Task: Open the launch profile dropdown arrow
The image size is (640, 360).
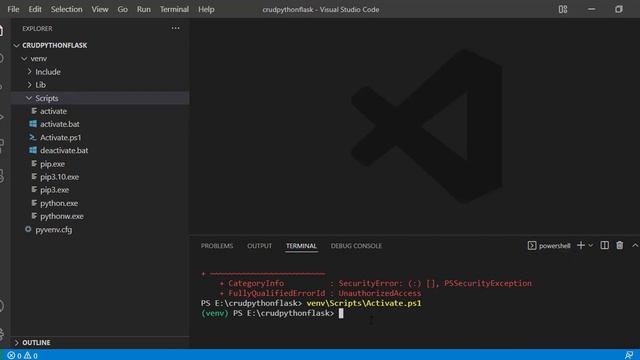Action: point(591,245)
